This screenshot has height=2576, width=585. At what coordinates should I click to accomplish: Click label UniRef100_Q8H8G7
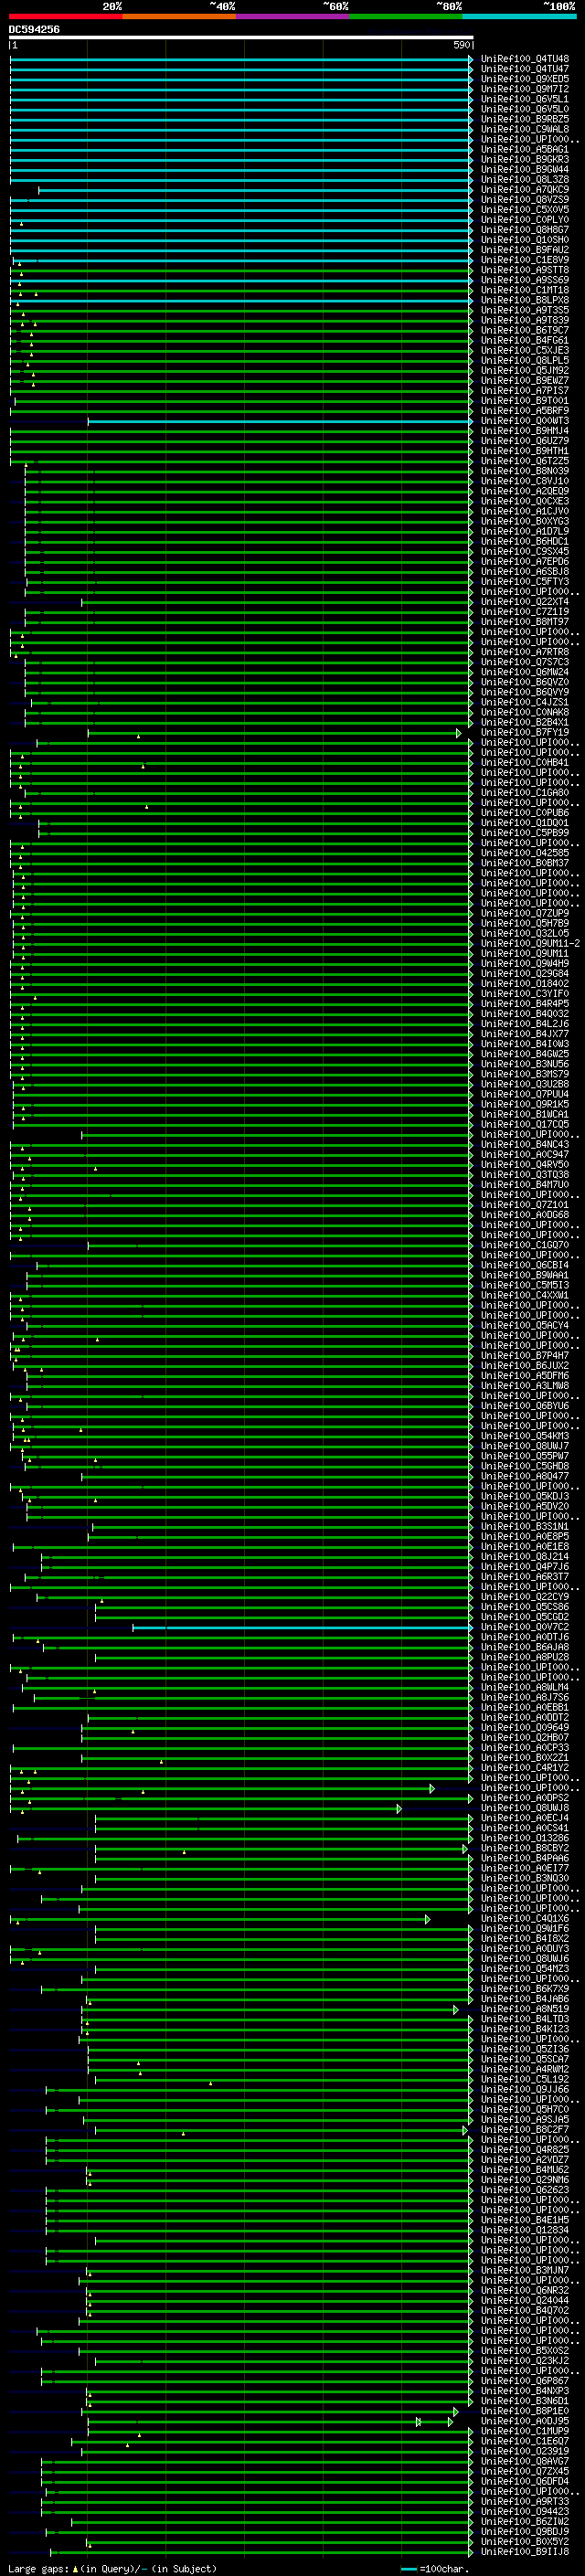coord(525,230)
